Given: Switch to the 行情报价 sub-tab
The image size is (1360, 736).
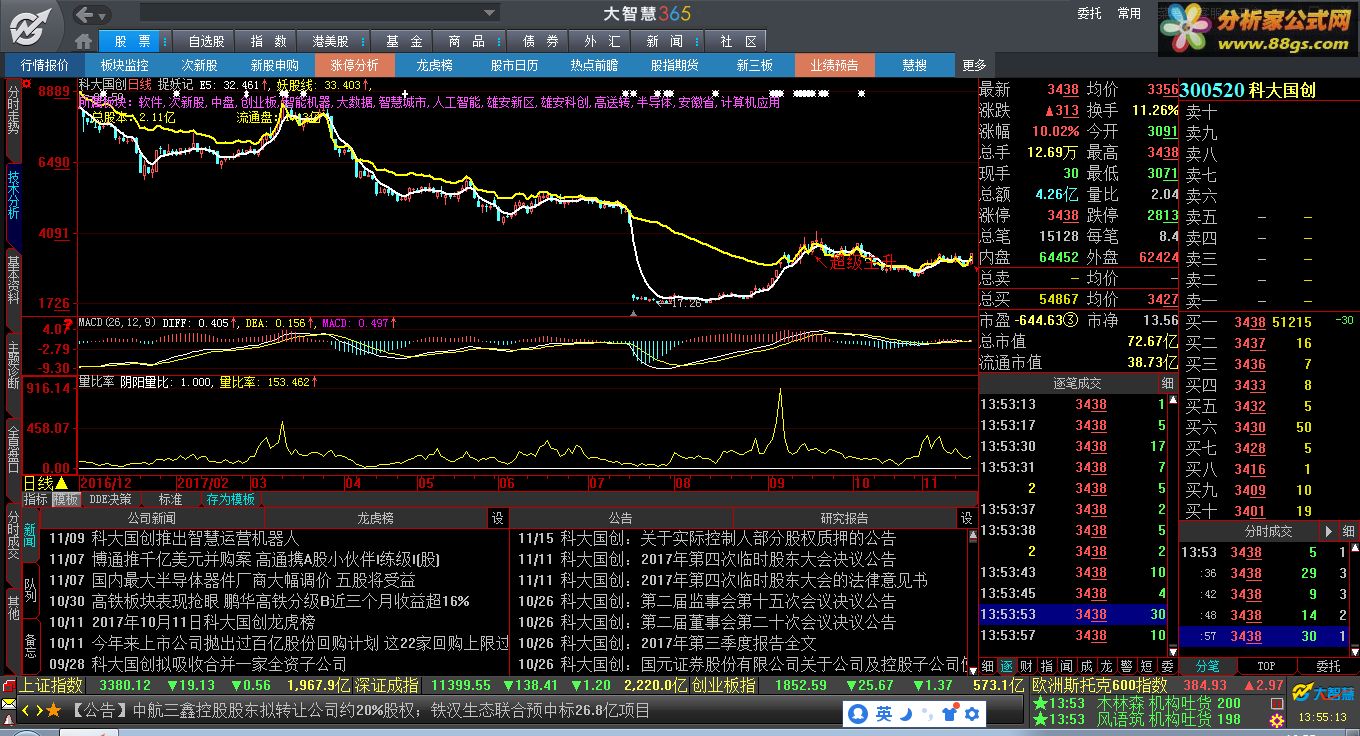Looking at the screenshot, I should pos(45,65).
